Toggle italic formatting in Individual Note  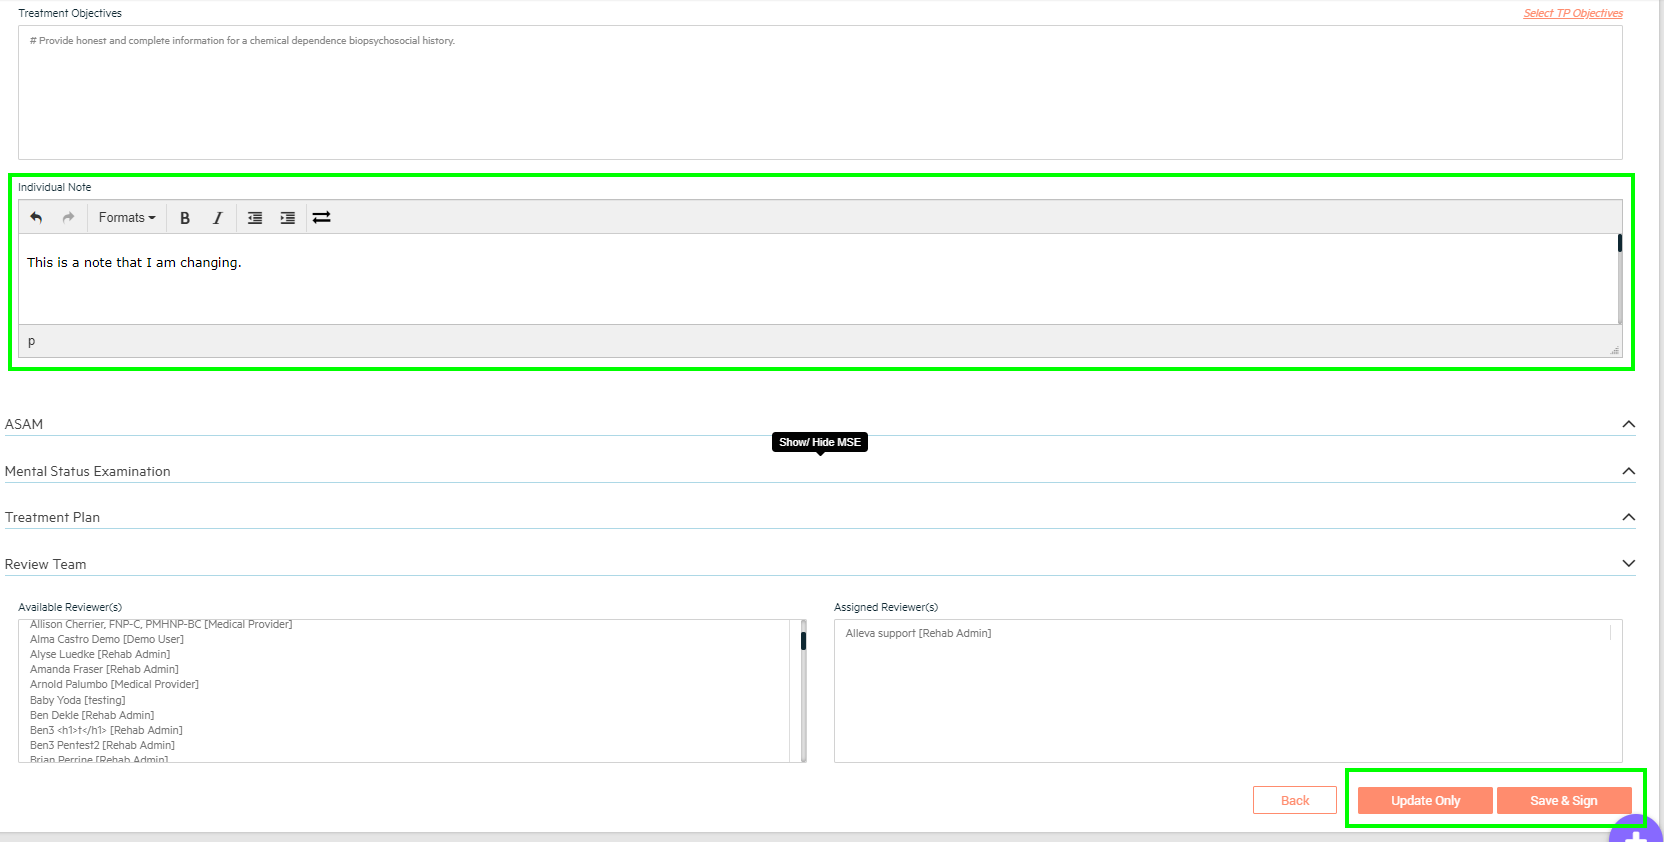[217, 218]
